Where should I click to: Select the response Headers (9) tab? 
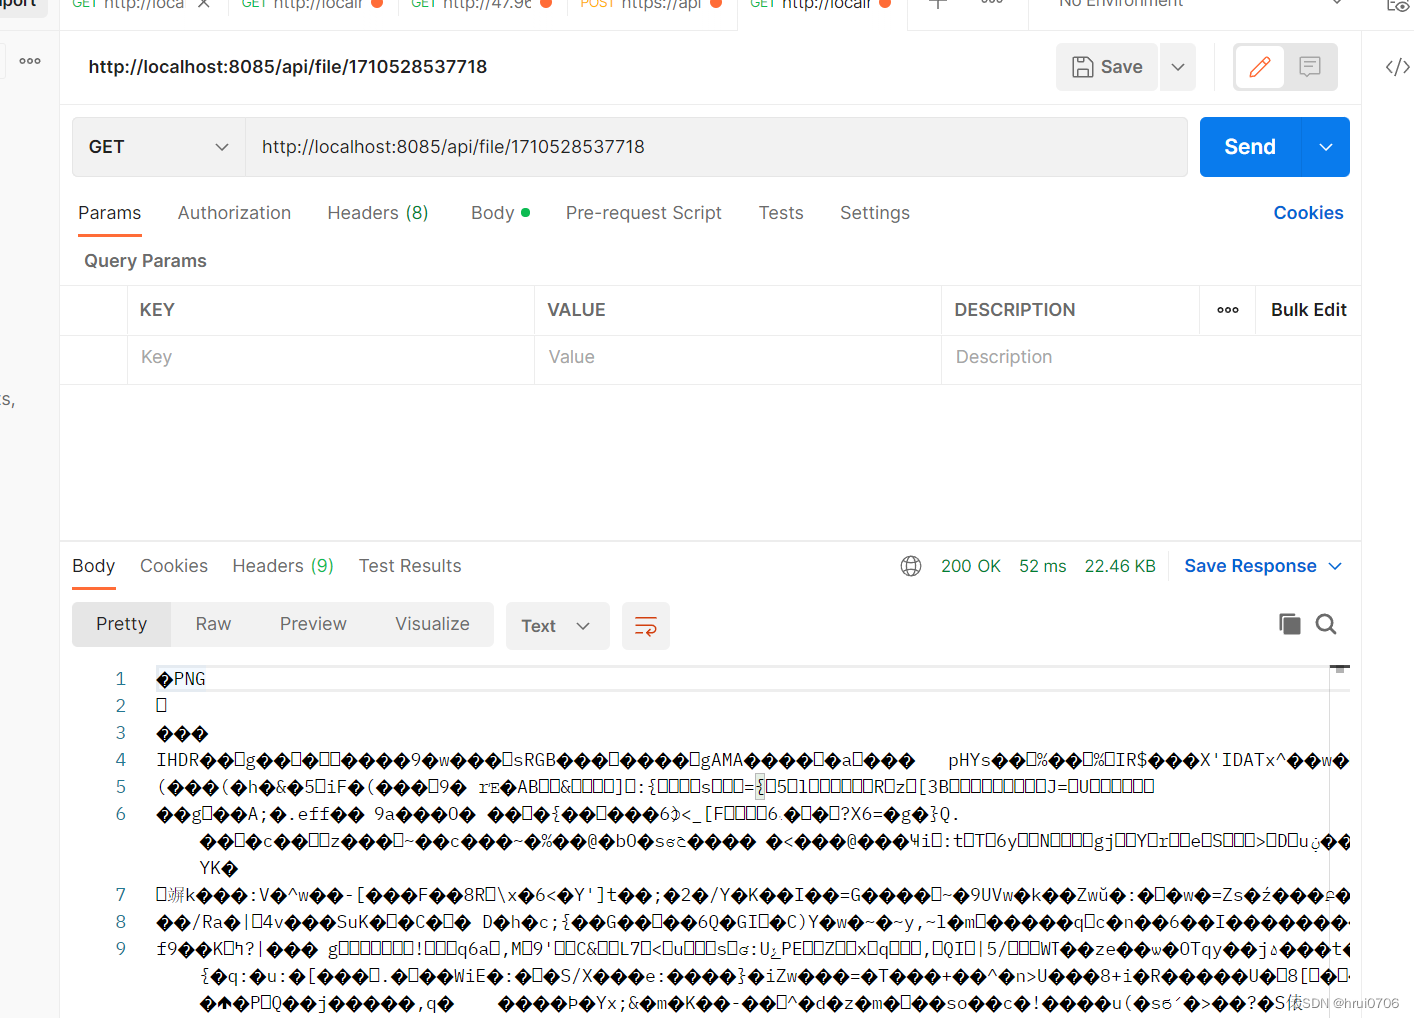click(283, 566)
